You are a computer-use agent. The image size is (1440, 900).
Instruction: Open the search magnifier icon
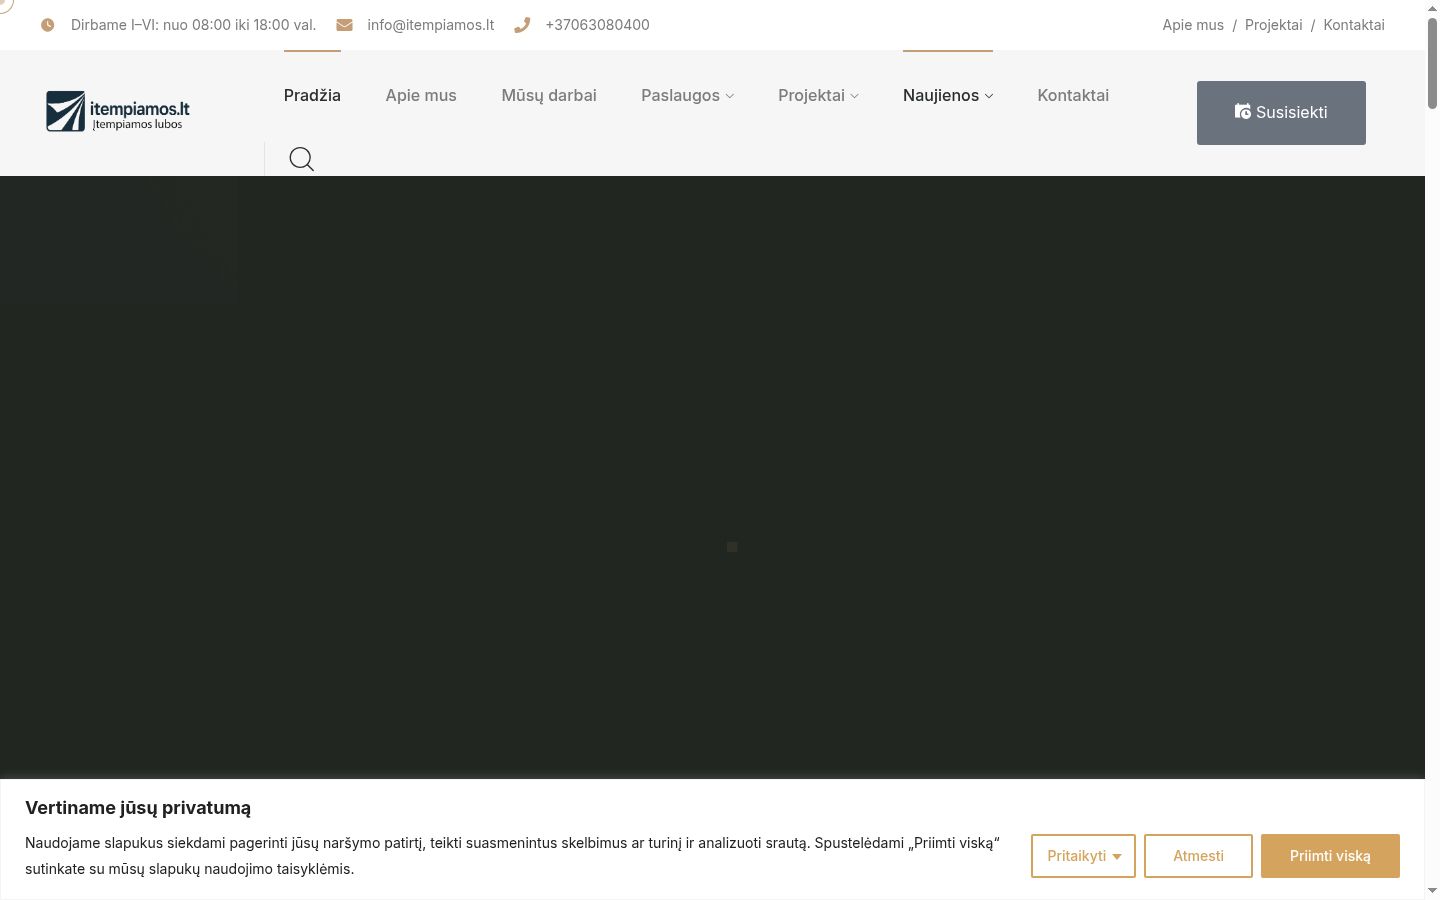tap(301, 159)
